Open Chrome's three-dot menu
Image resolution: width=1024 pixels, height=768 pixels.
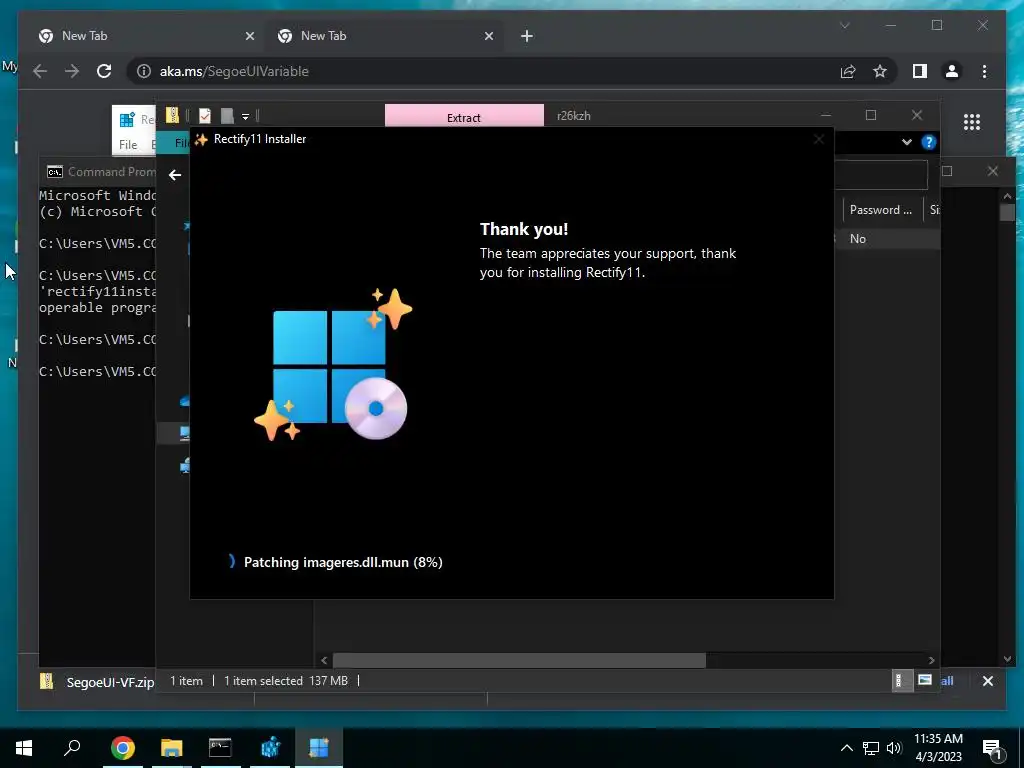[x=984, y=71]
